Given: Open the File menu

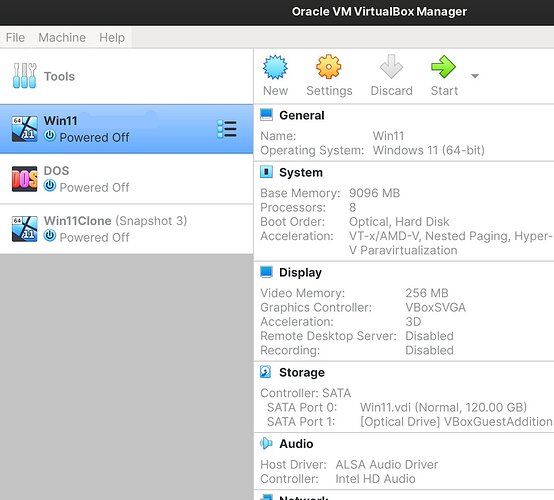Looking at the screenshot, I should [15, 37].
